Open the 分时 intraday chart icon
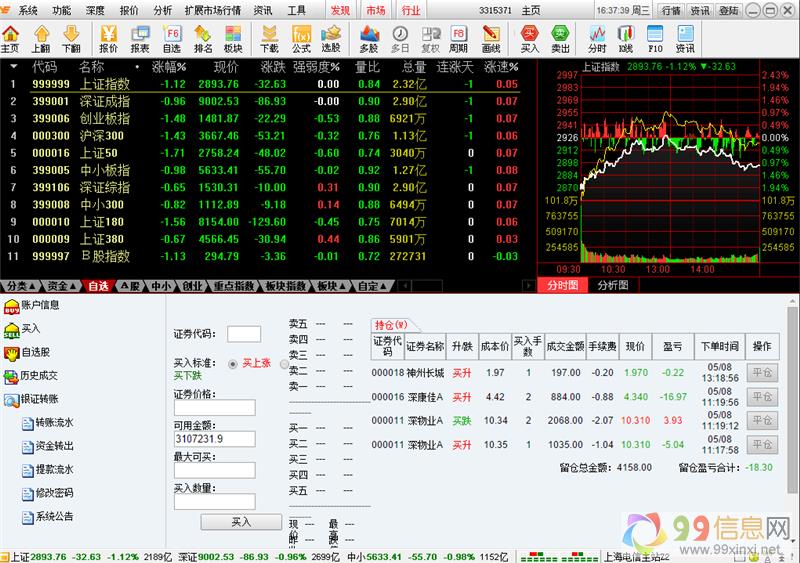 click(597, 38)
